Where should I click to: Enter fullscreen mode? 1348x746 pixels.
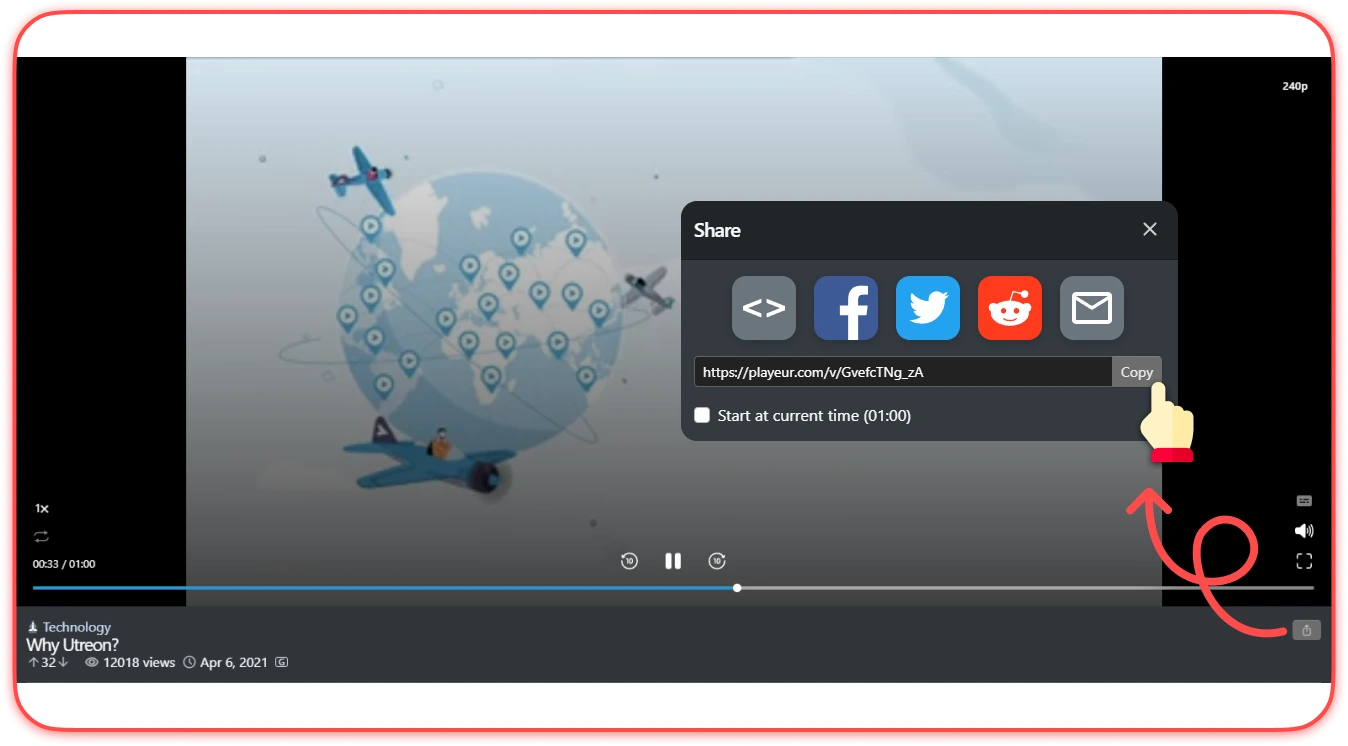1304,561
